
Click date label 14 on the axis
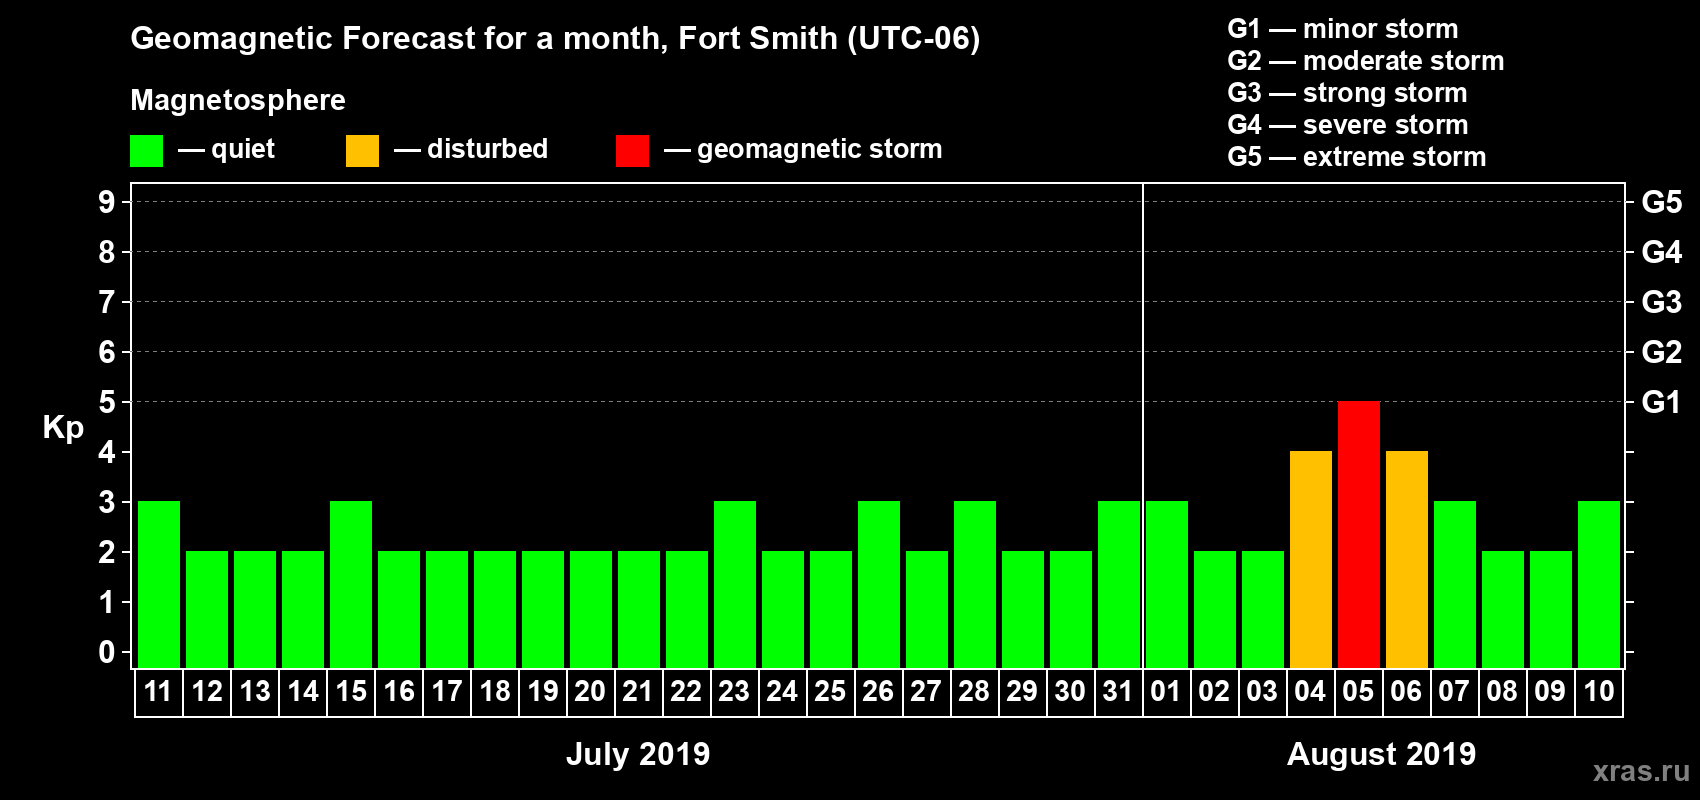click(x=303, y=692)
